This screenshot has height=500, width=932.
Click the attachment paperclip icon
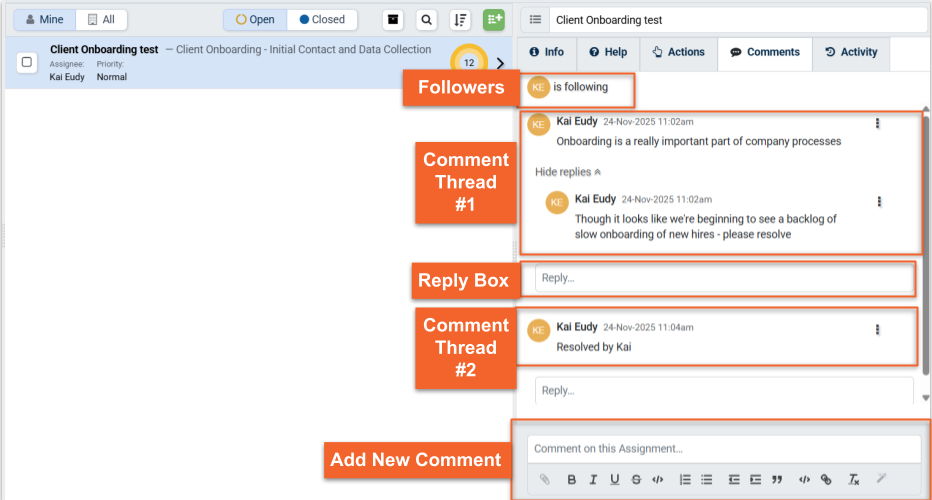click(x=545, y=480)
